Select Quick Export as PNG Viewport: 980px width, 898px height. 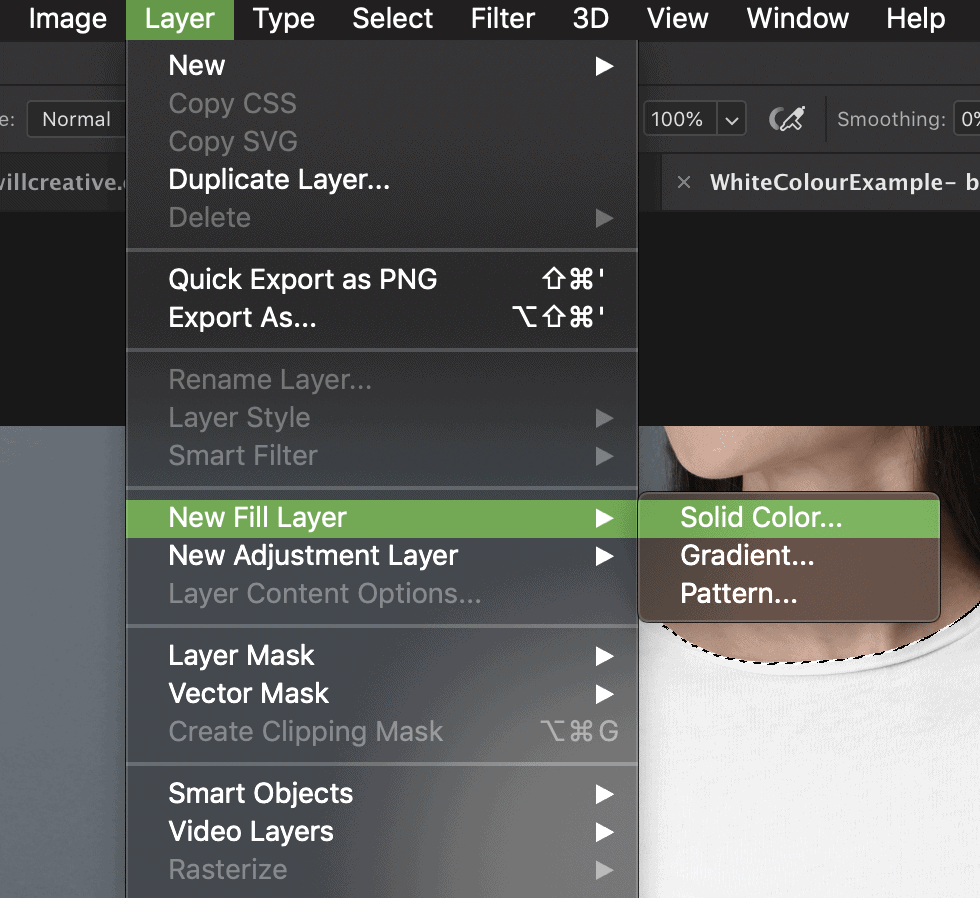pos(382,279)
